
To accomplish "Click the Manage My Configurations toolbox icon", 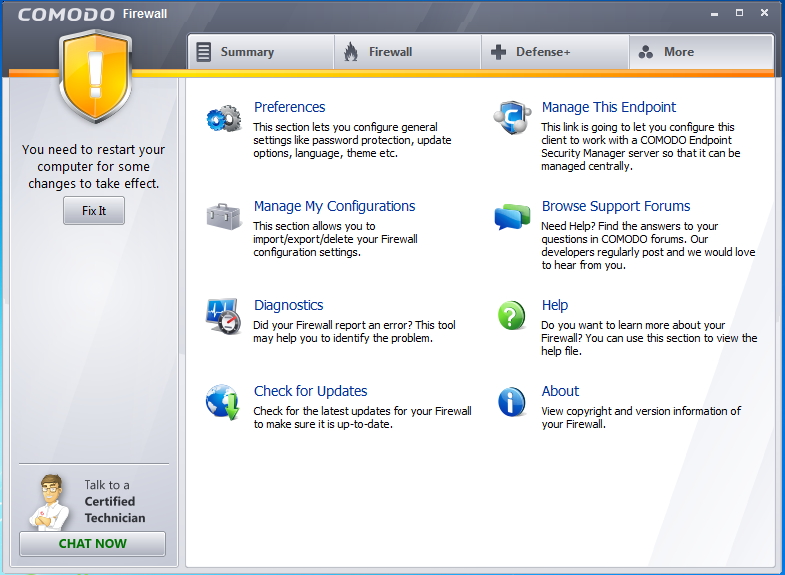I will point(224,217).
